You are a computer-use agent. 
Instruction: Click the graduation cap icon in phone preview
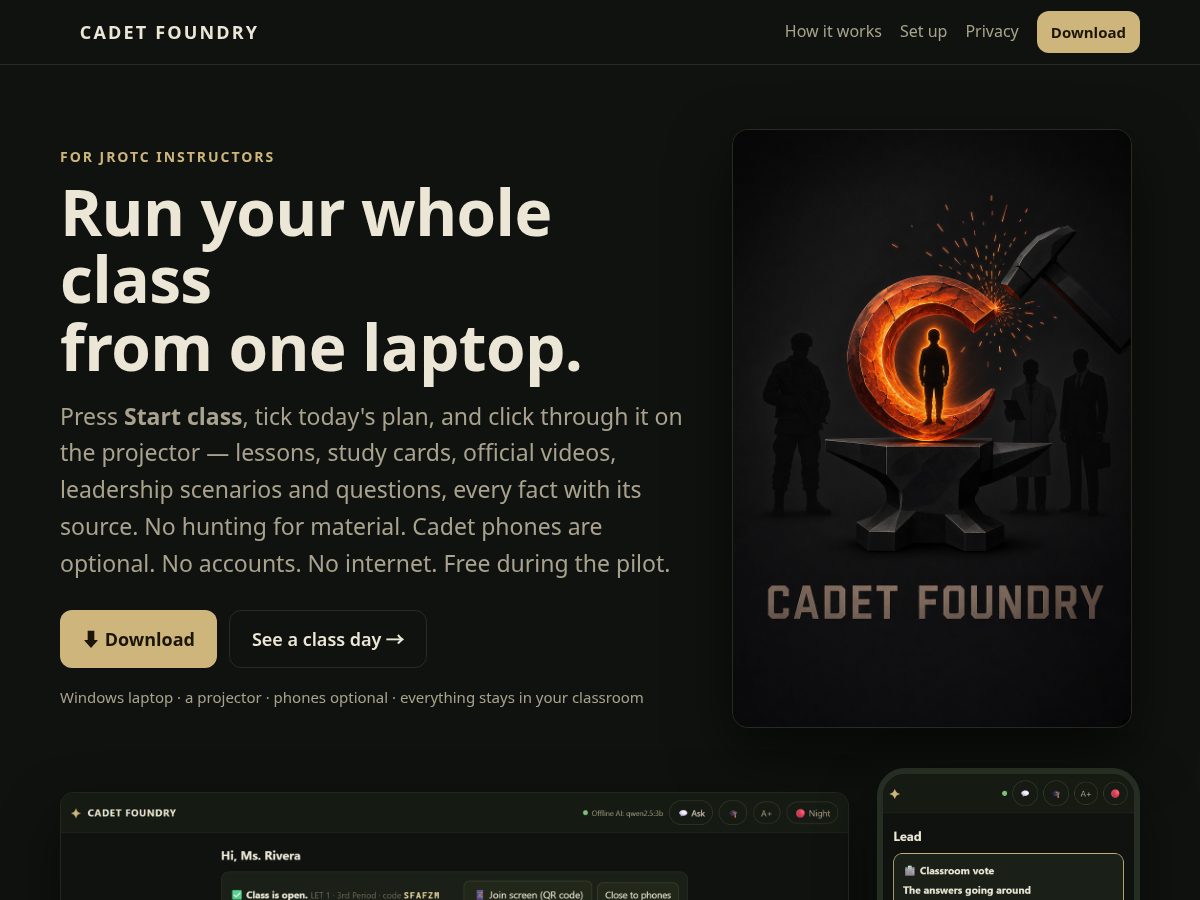[x=1056, y=794]
